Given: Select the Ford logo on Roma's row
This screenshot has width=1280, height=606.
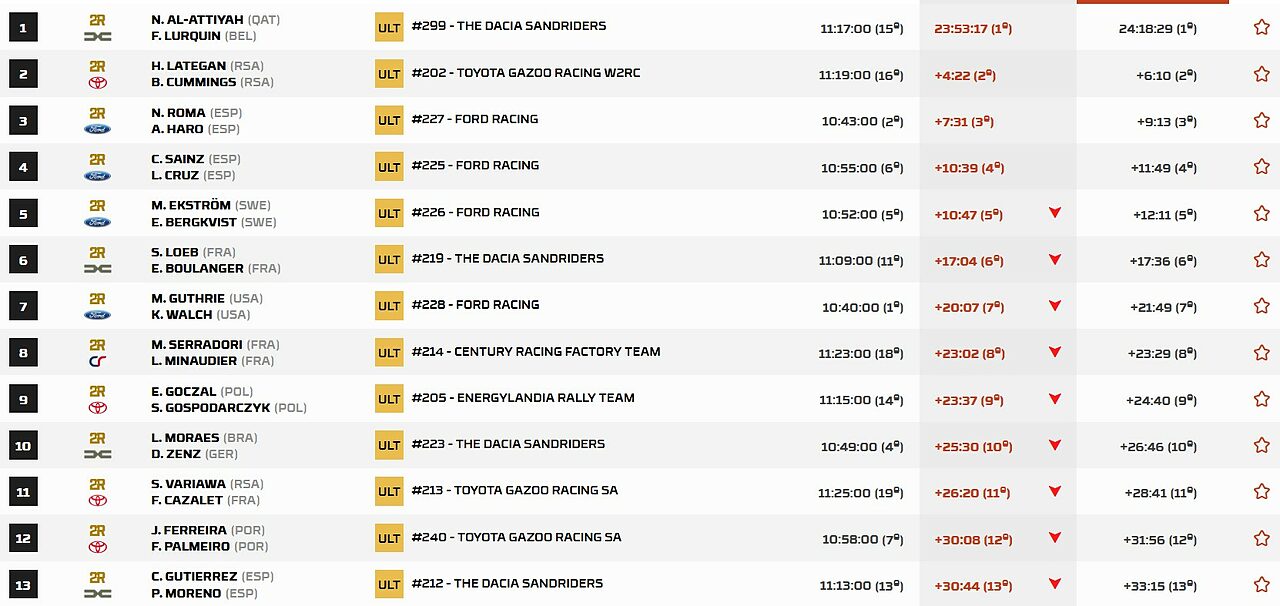Looking at the screenshot, I should point(97,127).
